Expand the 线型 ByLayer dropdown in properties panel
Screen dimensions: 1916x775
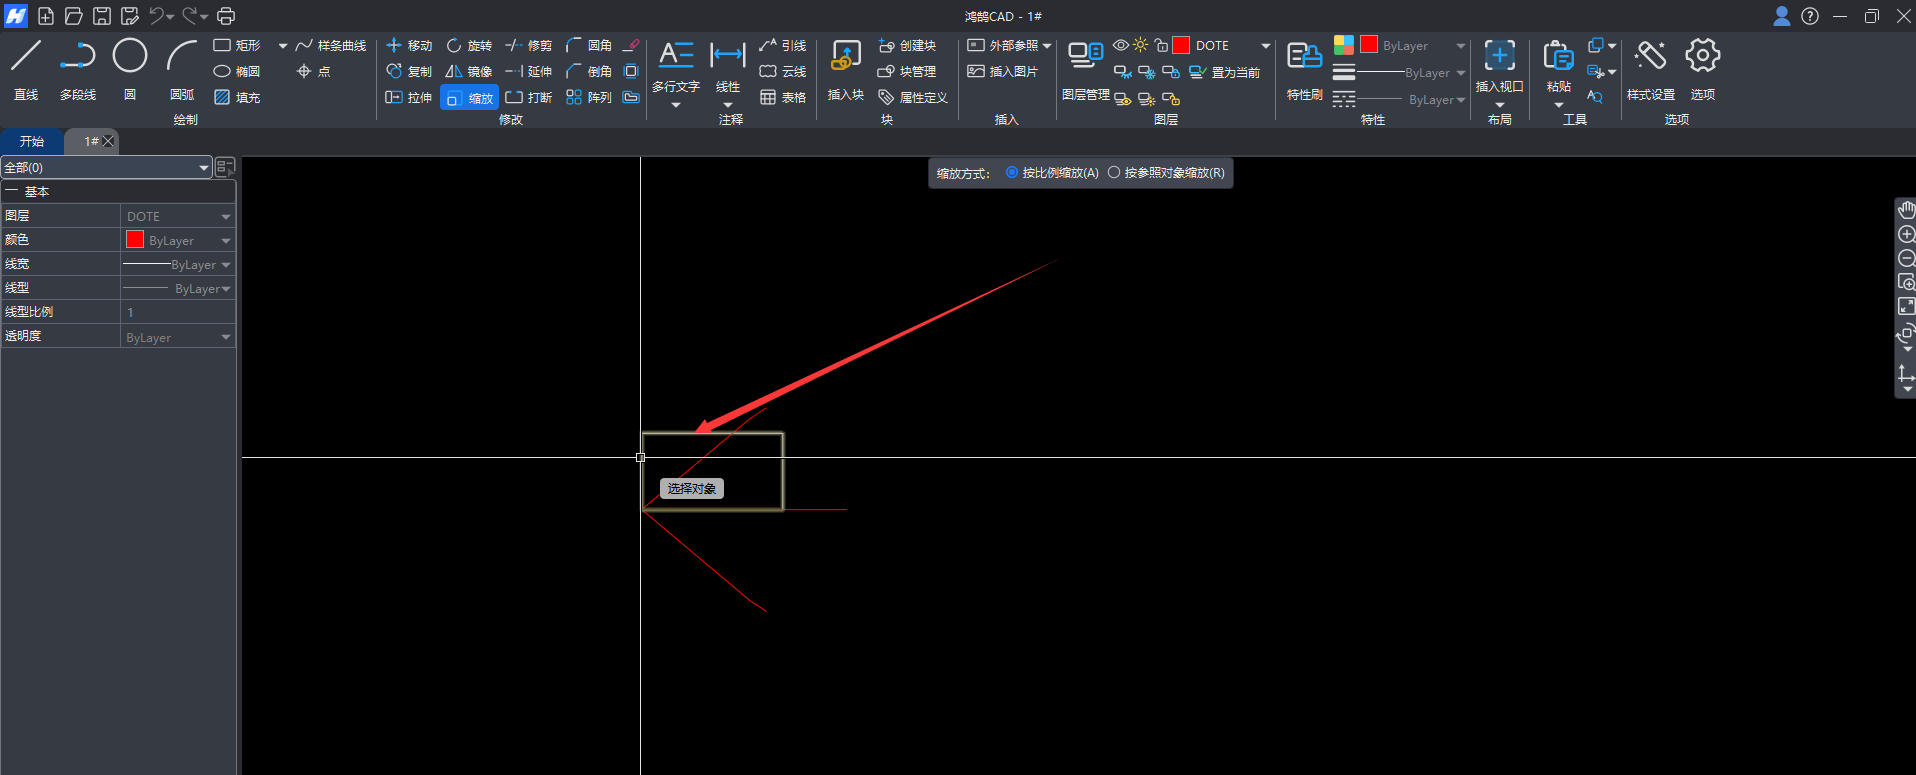tap(226, 289)
